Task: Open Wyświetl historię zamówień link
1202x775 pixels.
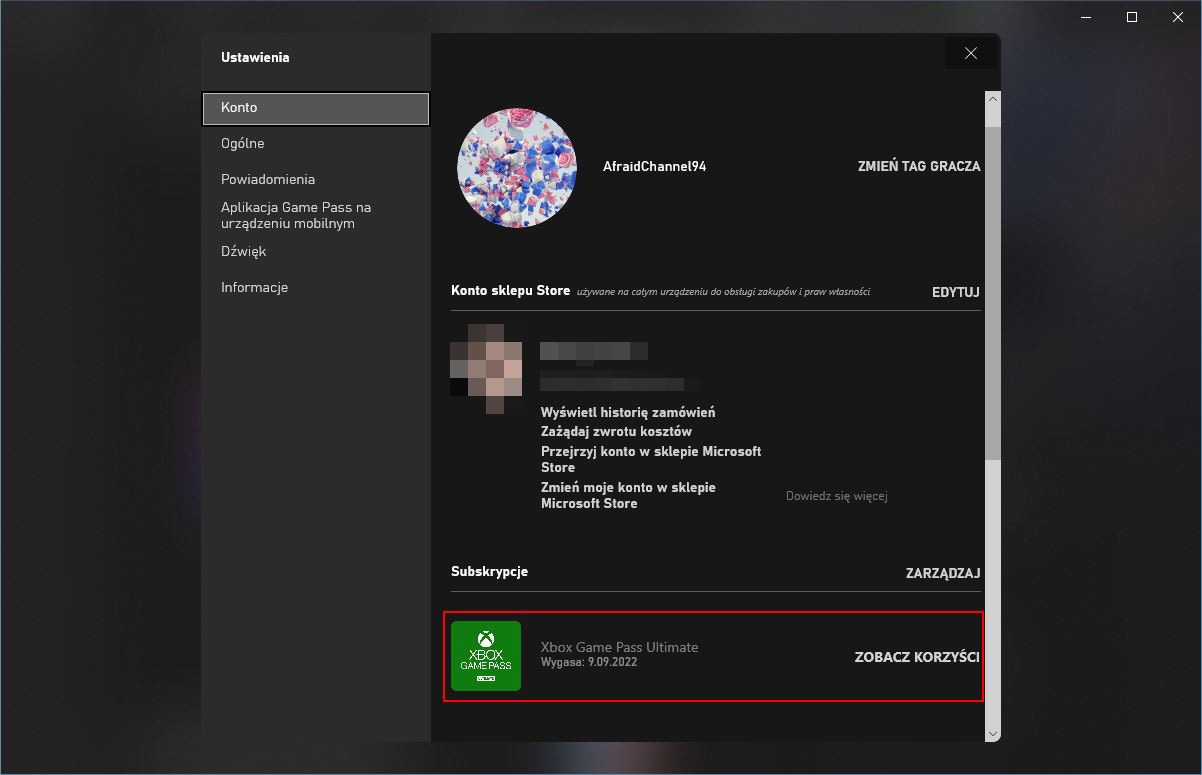Action: [628, 412]
